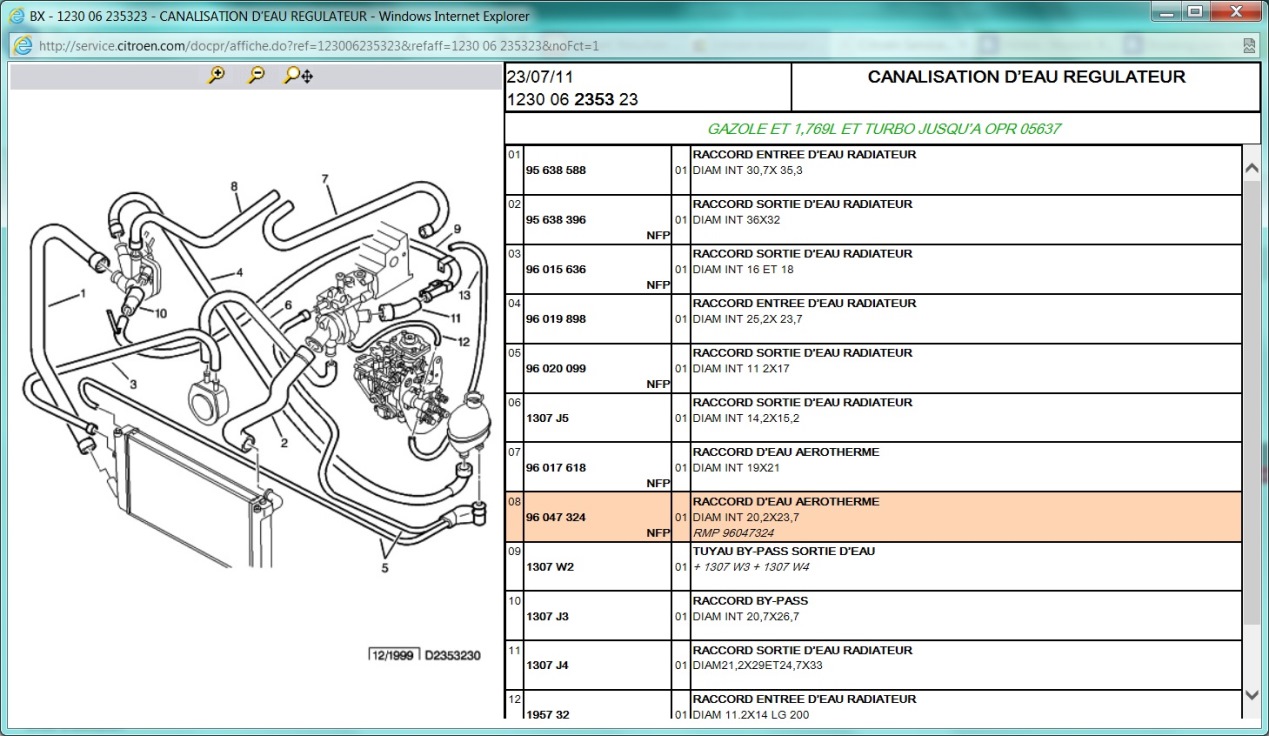The height and width of the screenshot is (736, 1269).
Task: Select the zoom and pan tool icon
Action: (x=298, y=76)
